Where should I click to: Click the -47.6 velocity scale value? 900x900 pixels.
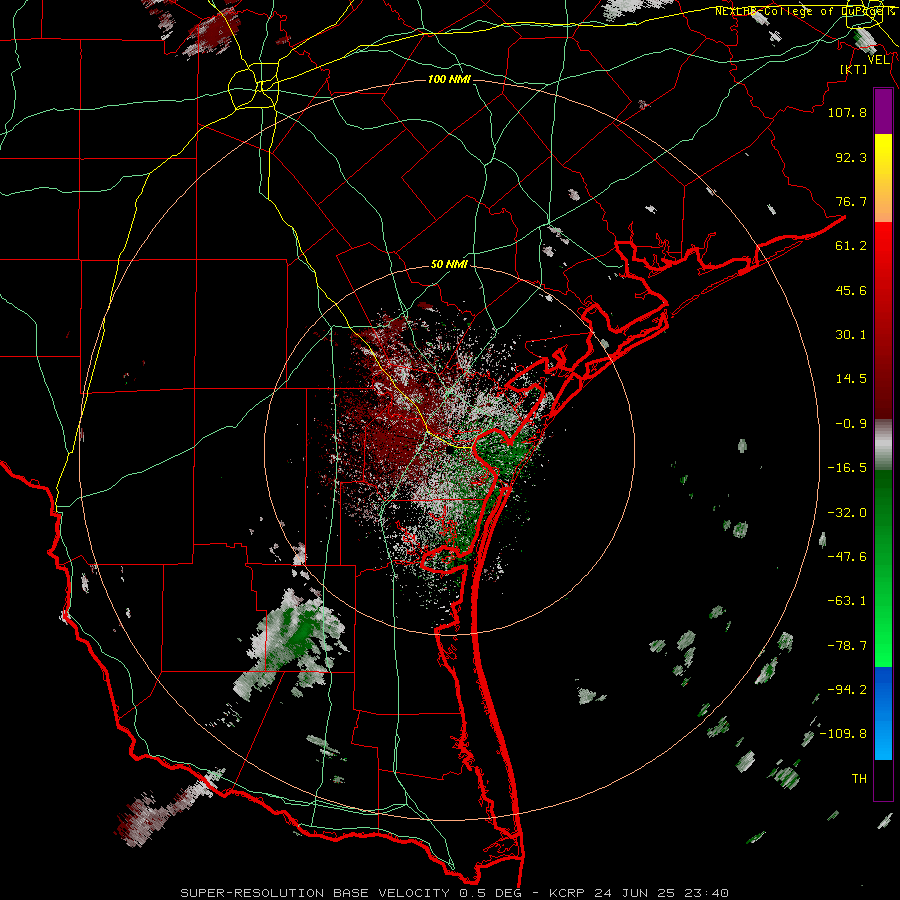click(x=847, y=557)
